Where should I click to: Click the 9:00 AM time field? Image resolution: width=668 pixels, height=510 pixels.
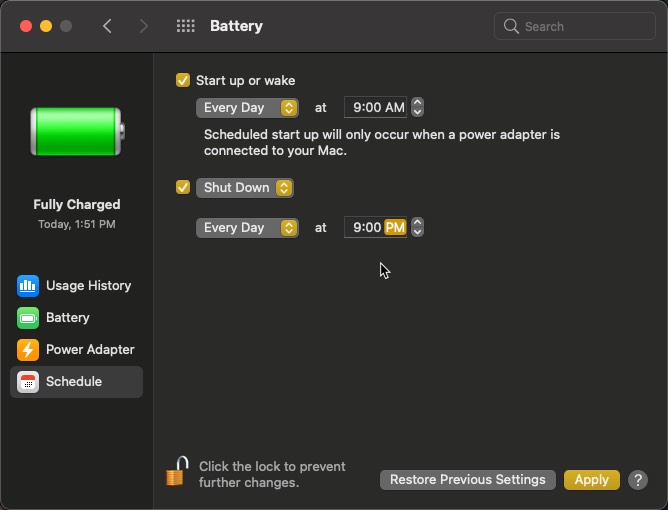(375, 107)
